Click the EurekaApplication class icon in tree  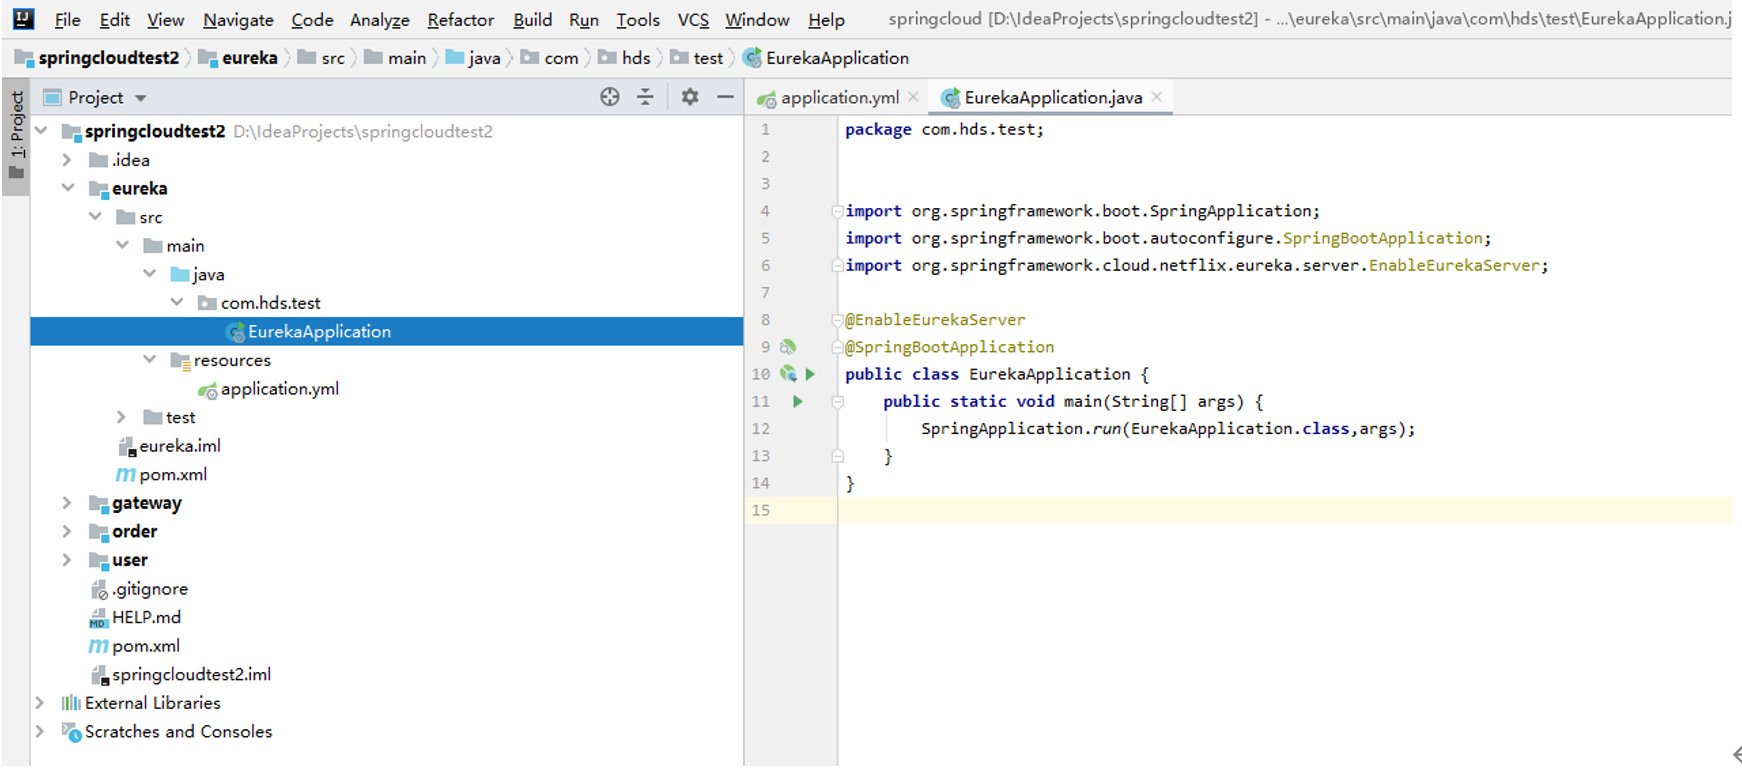[x=236, y=332]
